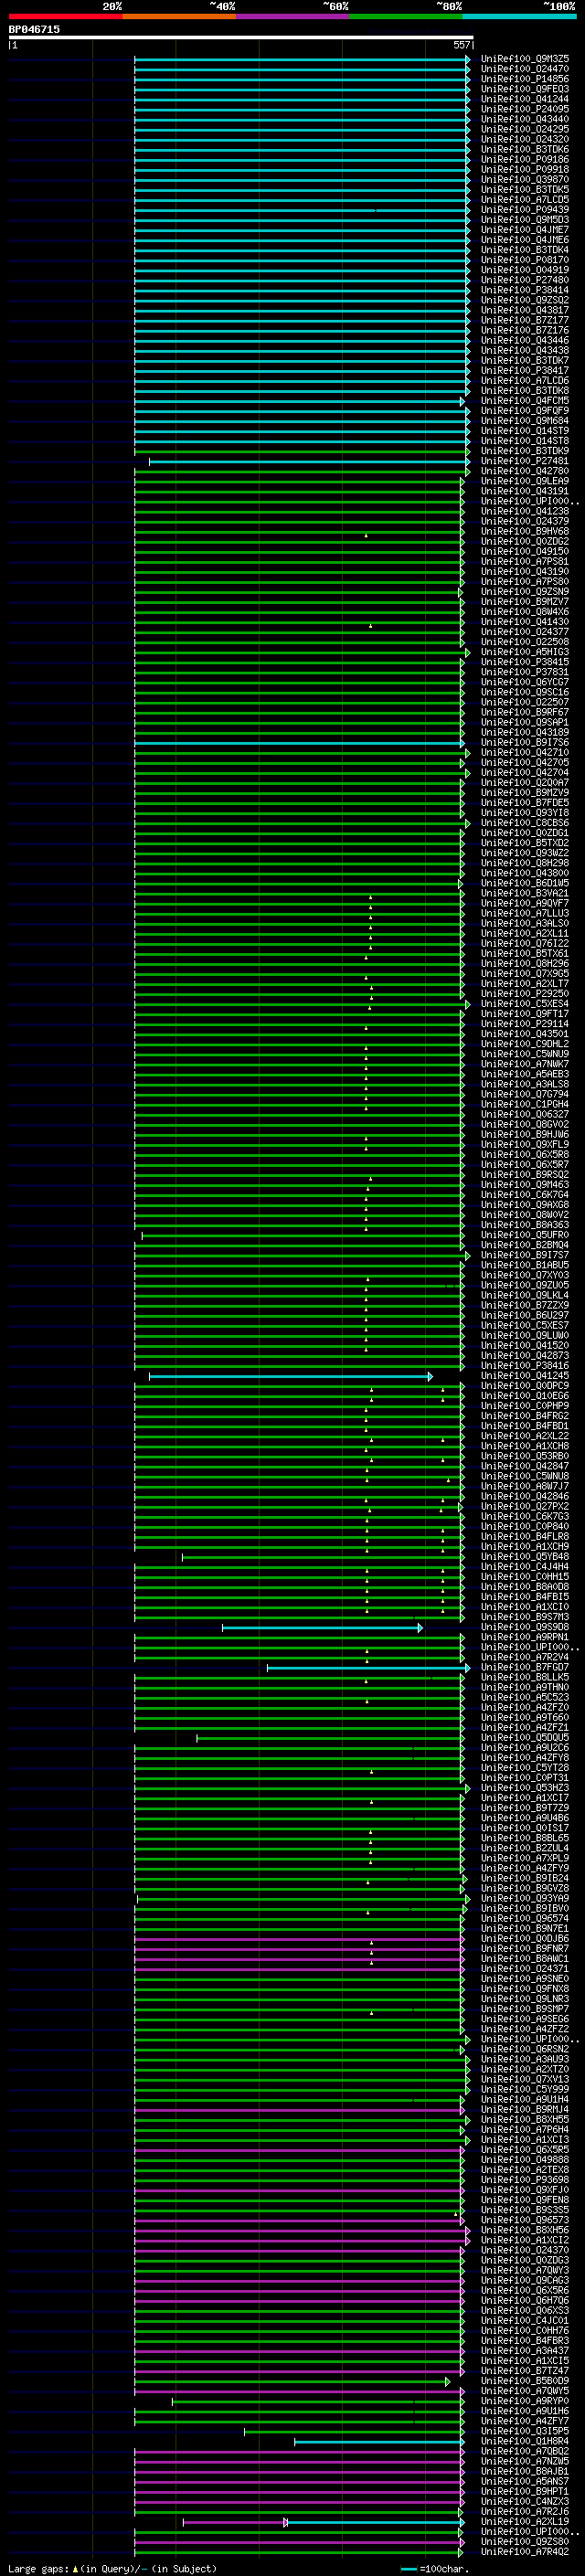Click the green alignment bar for UniRef100_B3TDK9
Image resolution: width=585 pixels, height=2576 pixels.
302,451
